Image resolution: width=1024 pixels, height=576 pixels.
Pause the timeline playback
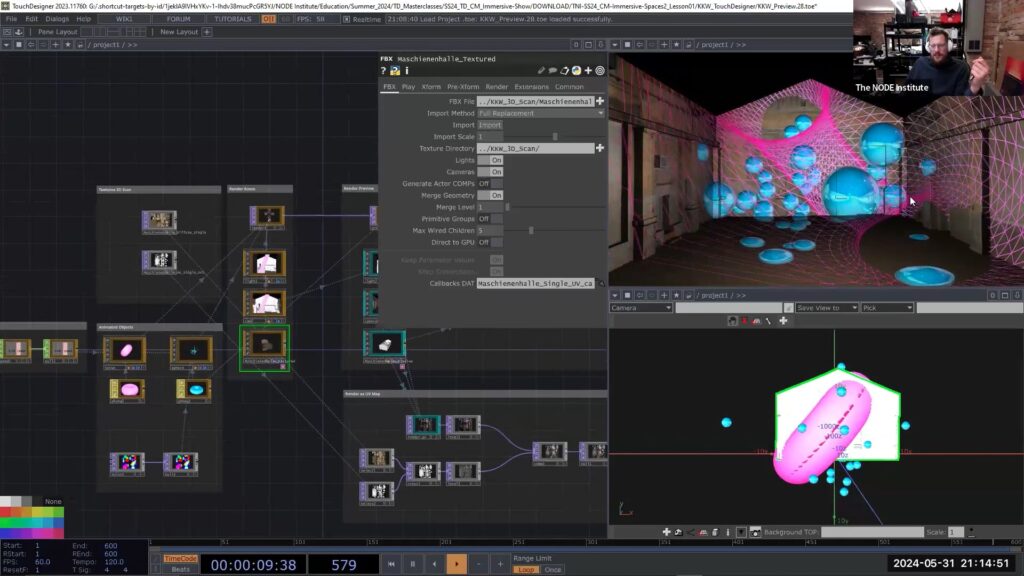(412, 565)
